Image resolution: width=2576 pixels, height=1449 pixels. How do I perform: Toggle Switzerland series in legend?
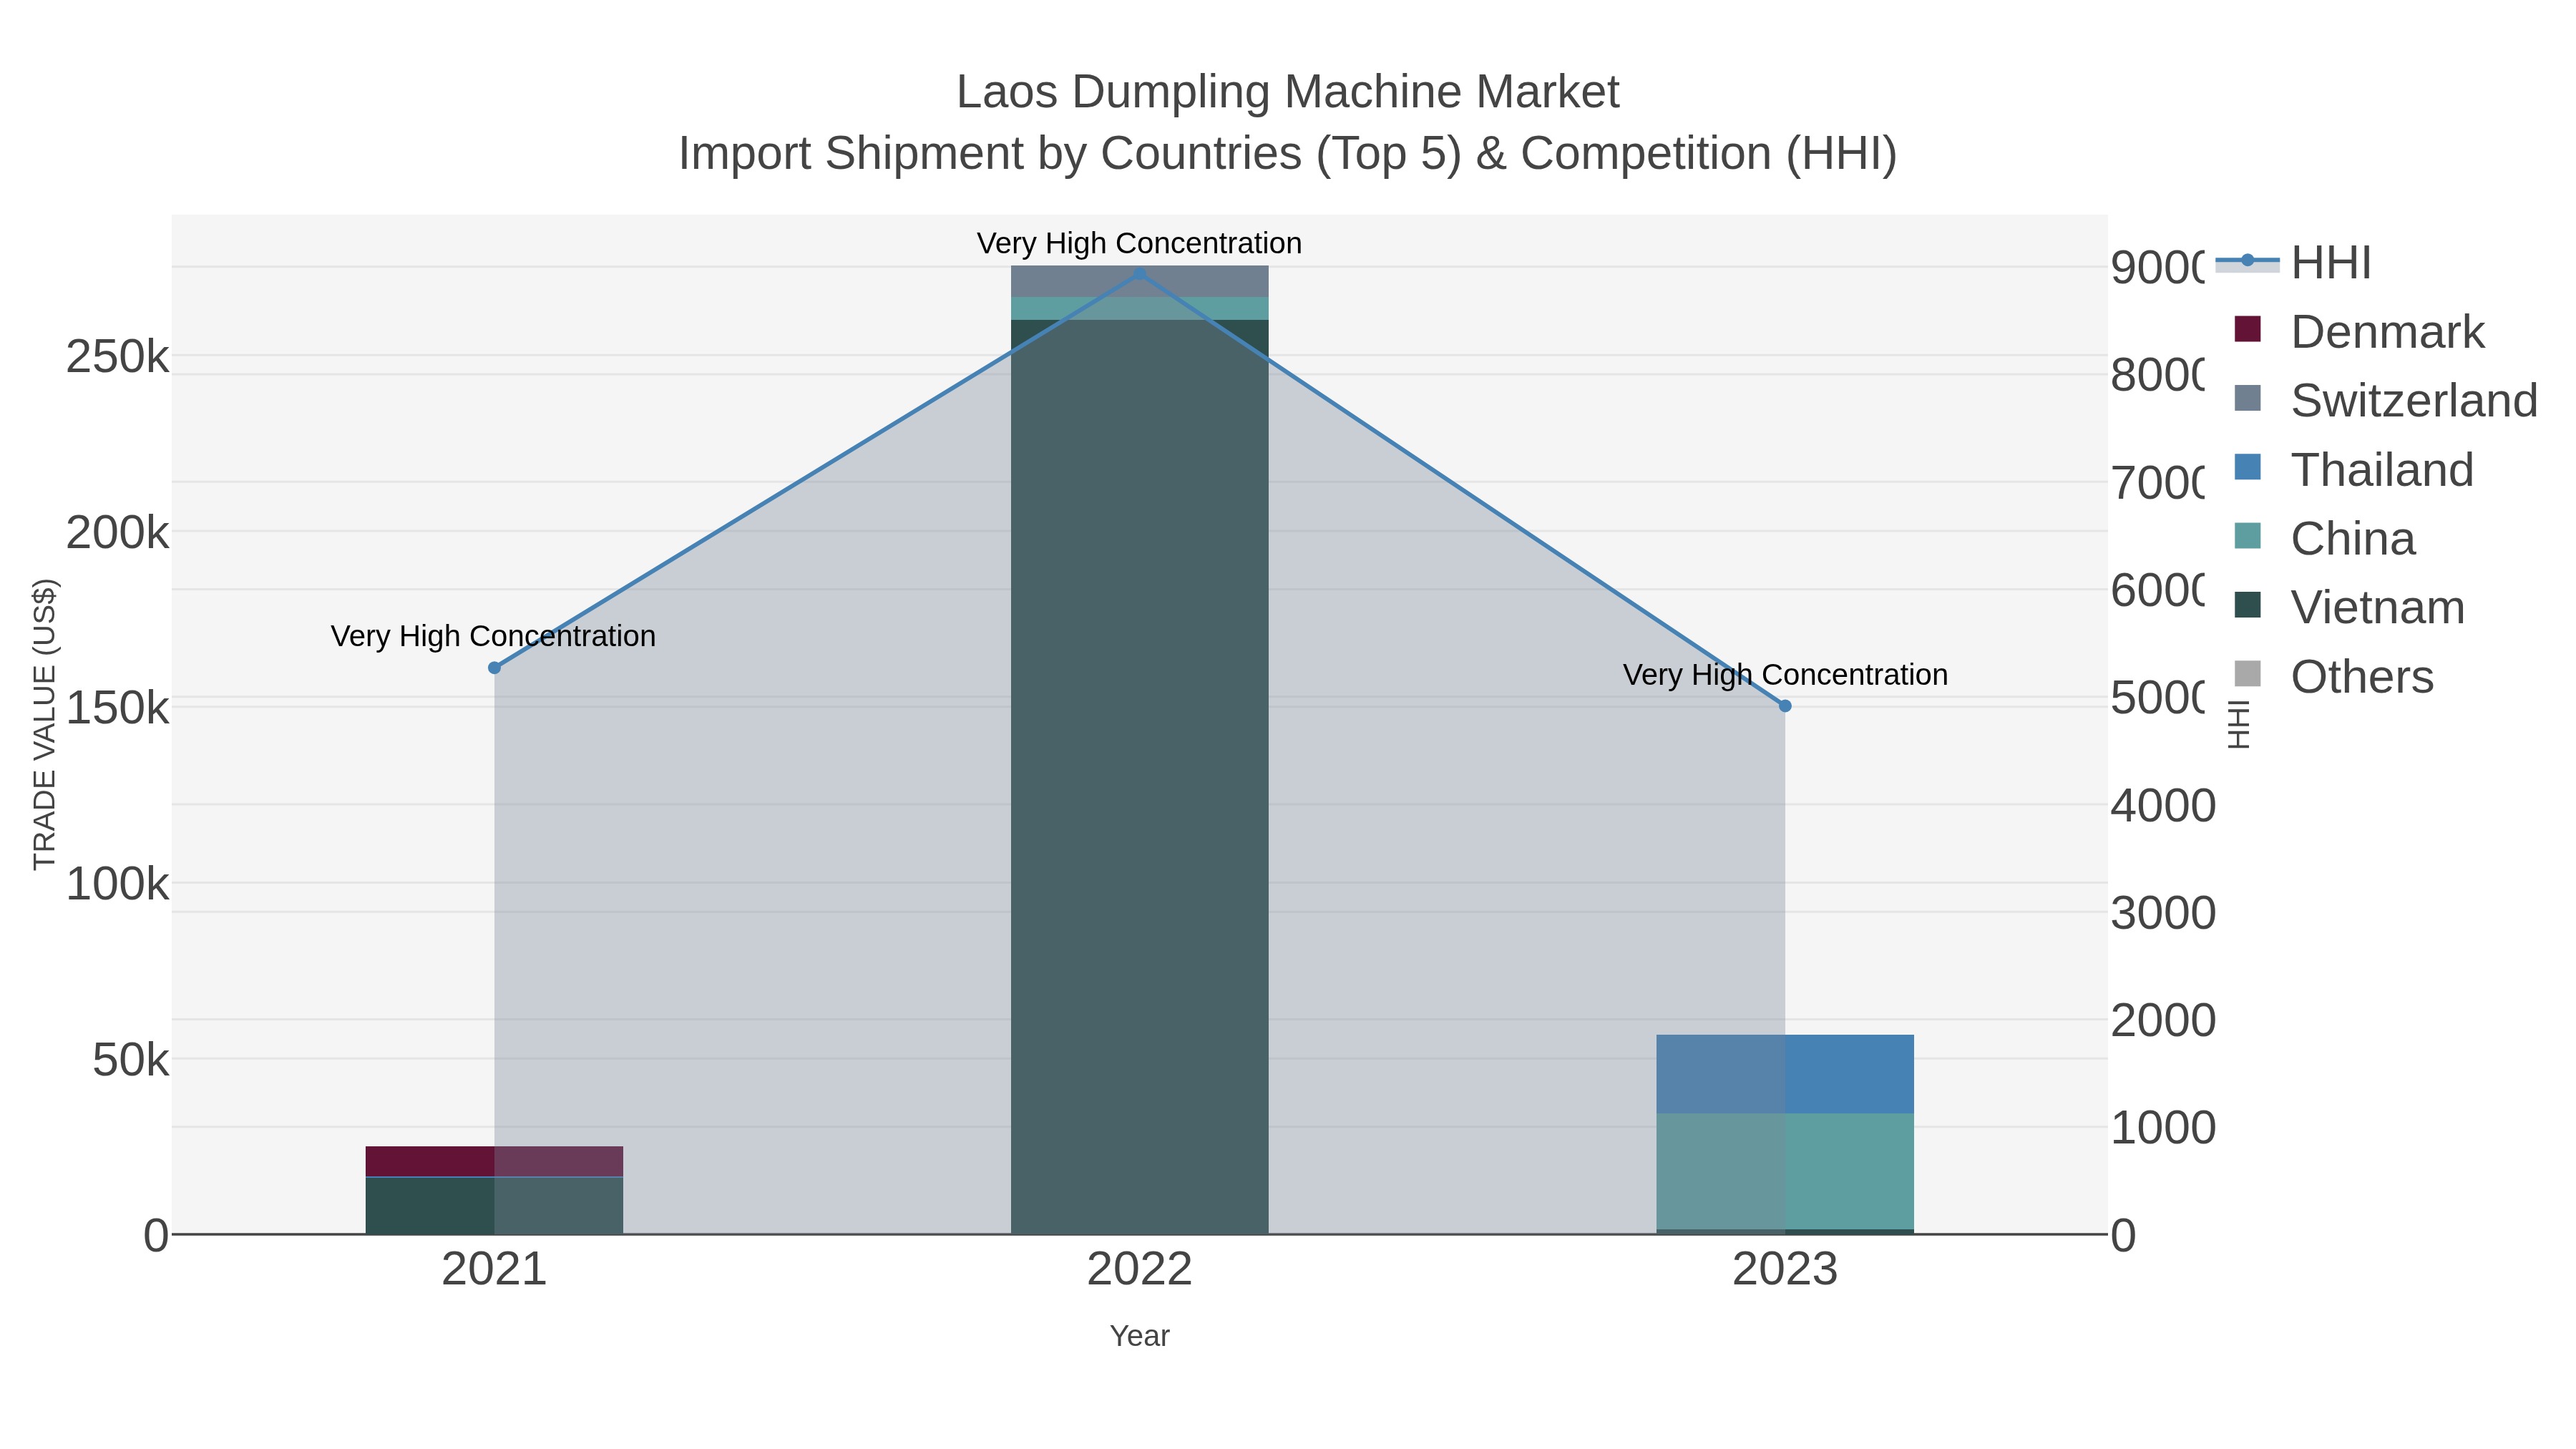(2386, 401)
